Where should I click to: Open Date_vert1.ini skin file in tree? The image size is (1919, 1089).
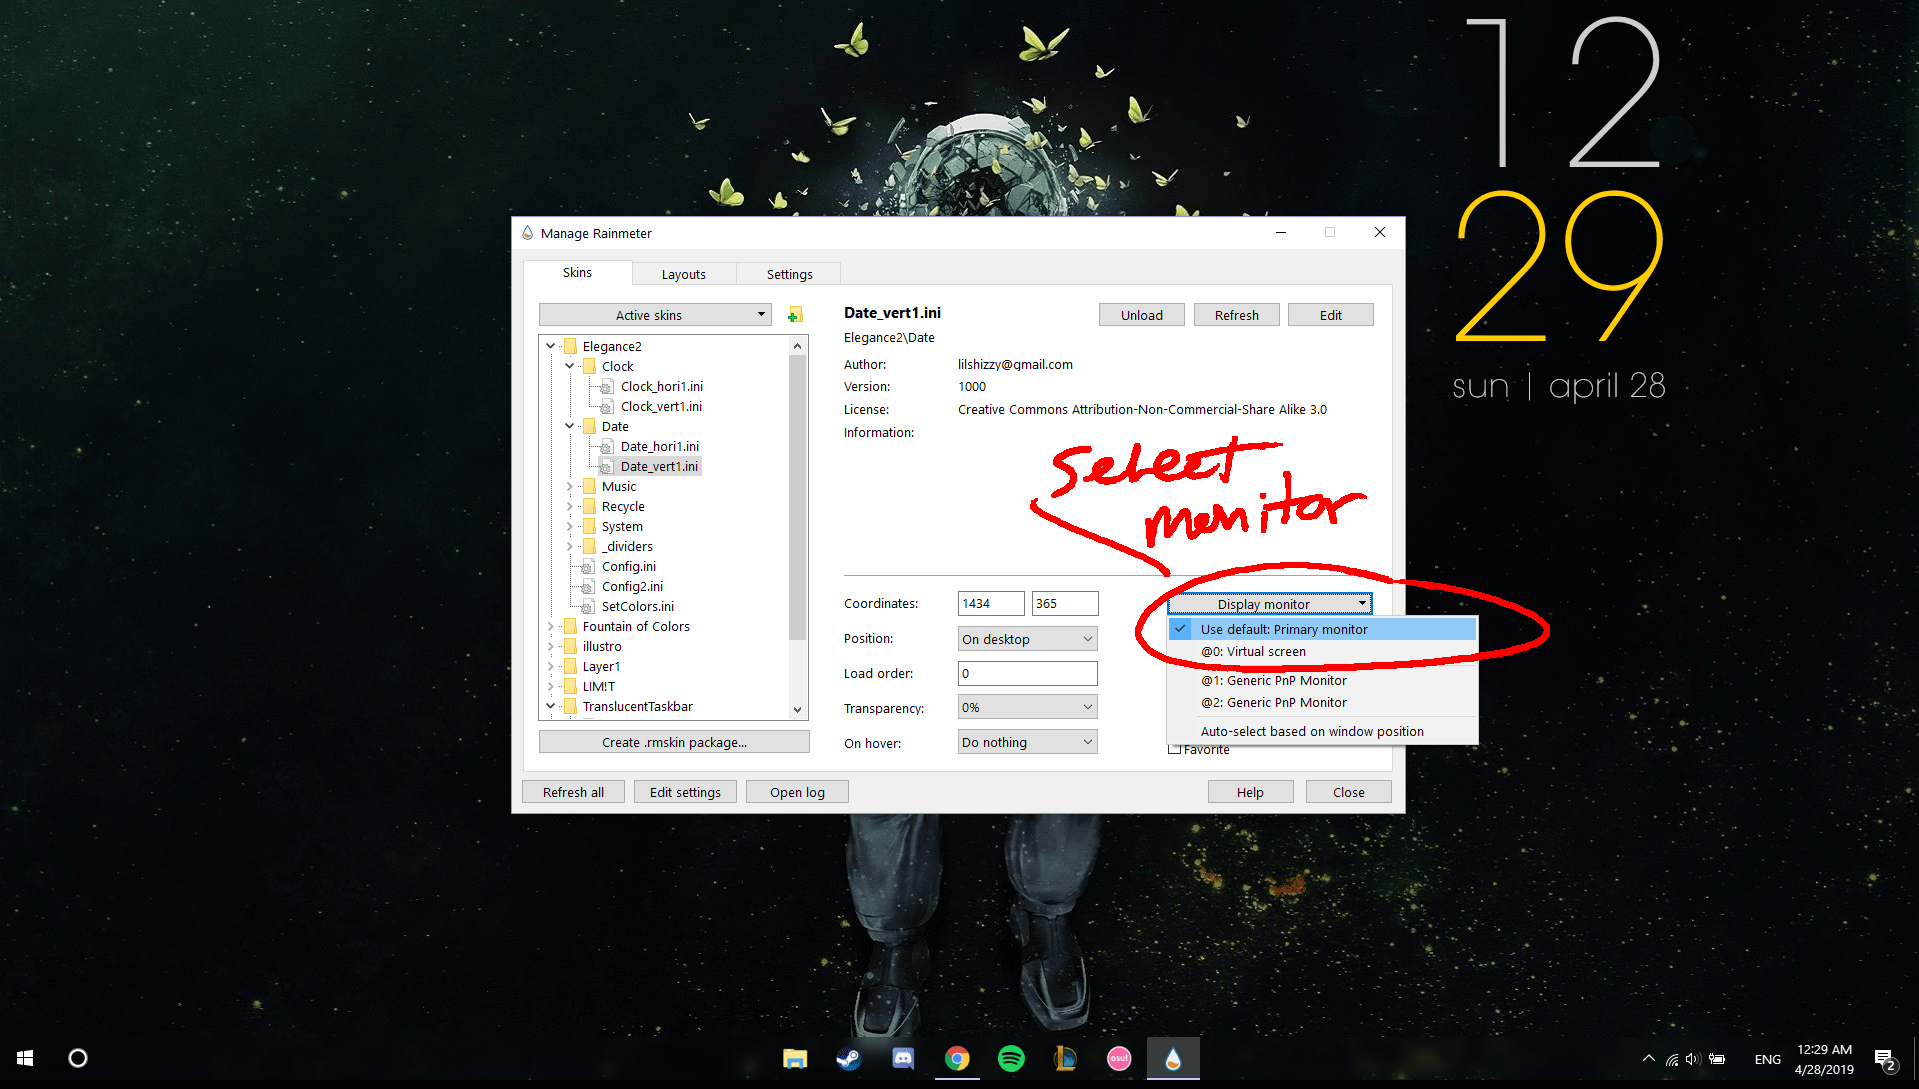click(x=660, y=466)
